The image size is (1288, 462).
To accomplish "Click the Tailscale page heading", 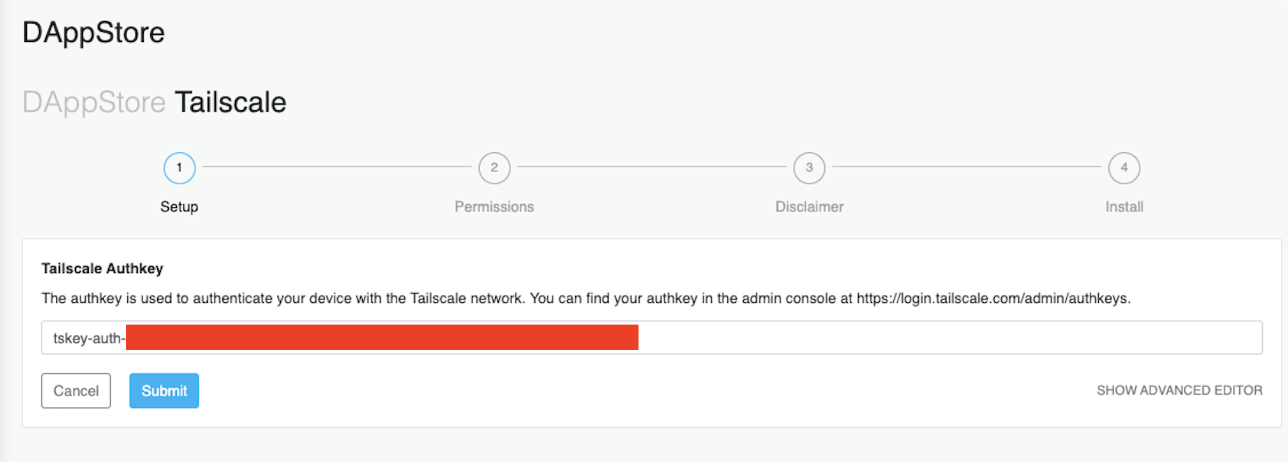I will 230,102.
